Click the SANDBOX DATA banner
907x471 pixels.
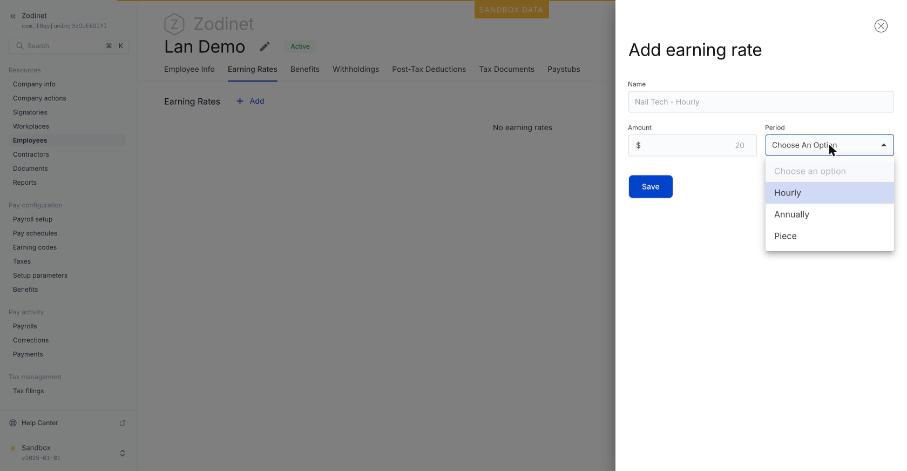coord(511,10)
